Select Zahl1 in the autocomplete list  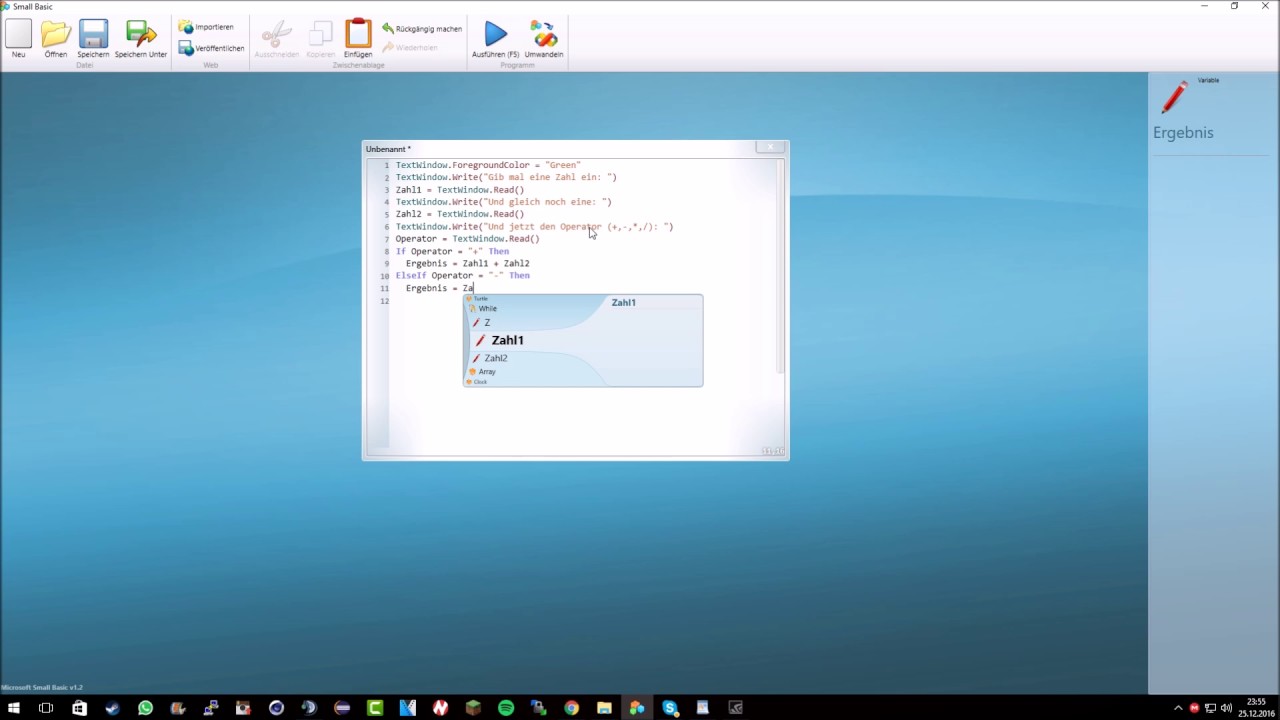click(507, 340)
